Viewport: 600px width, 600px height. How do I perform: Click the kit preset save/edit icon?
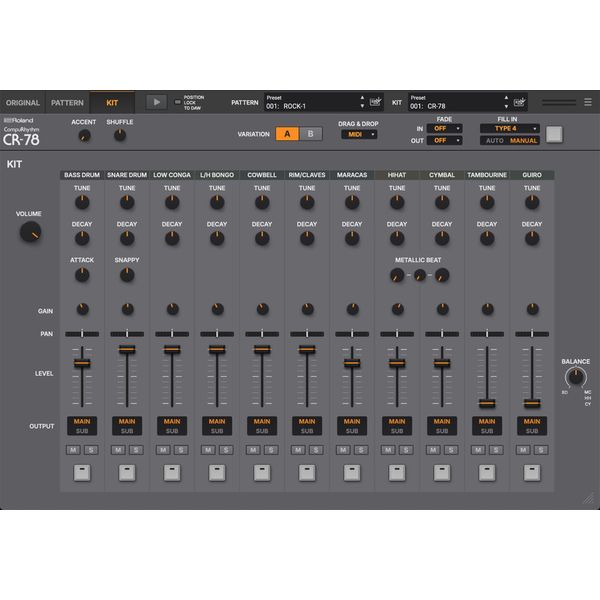pos(519,102)
